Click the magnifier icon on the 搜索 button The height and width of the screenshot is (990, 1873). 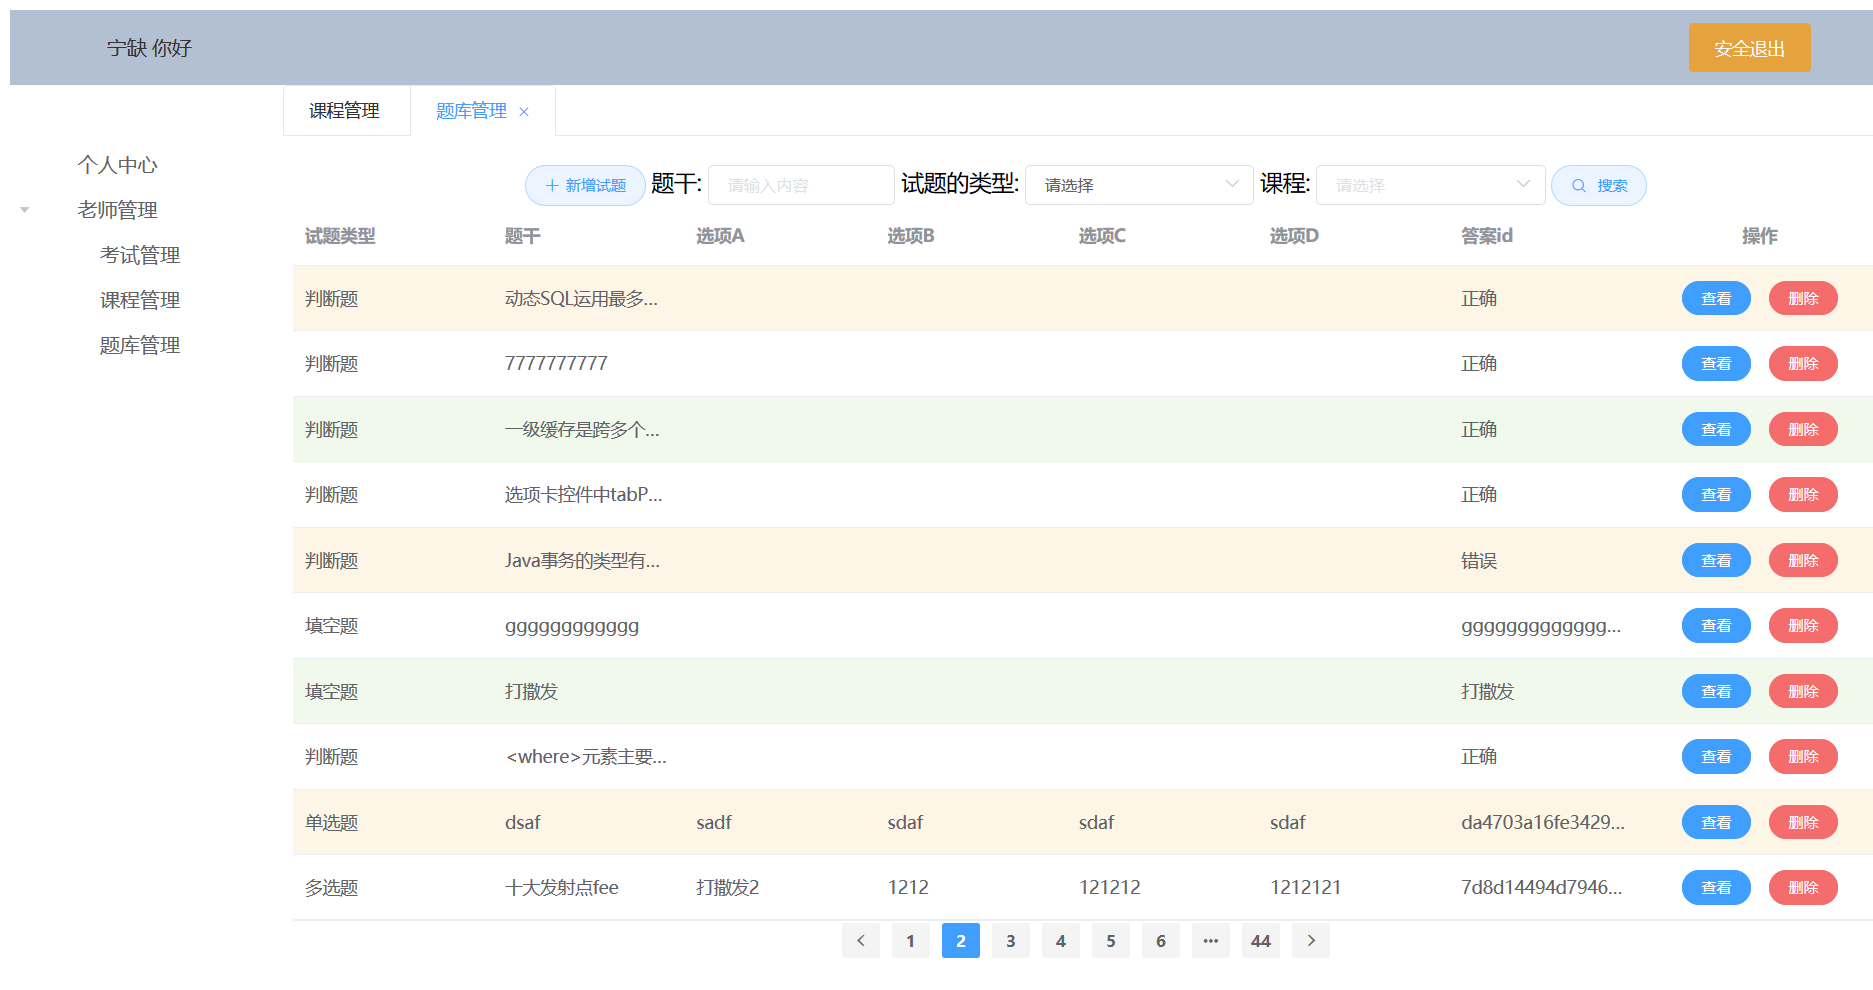pos(1578,185)
